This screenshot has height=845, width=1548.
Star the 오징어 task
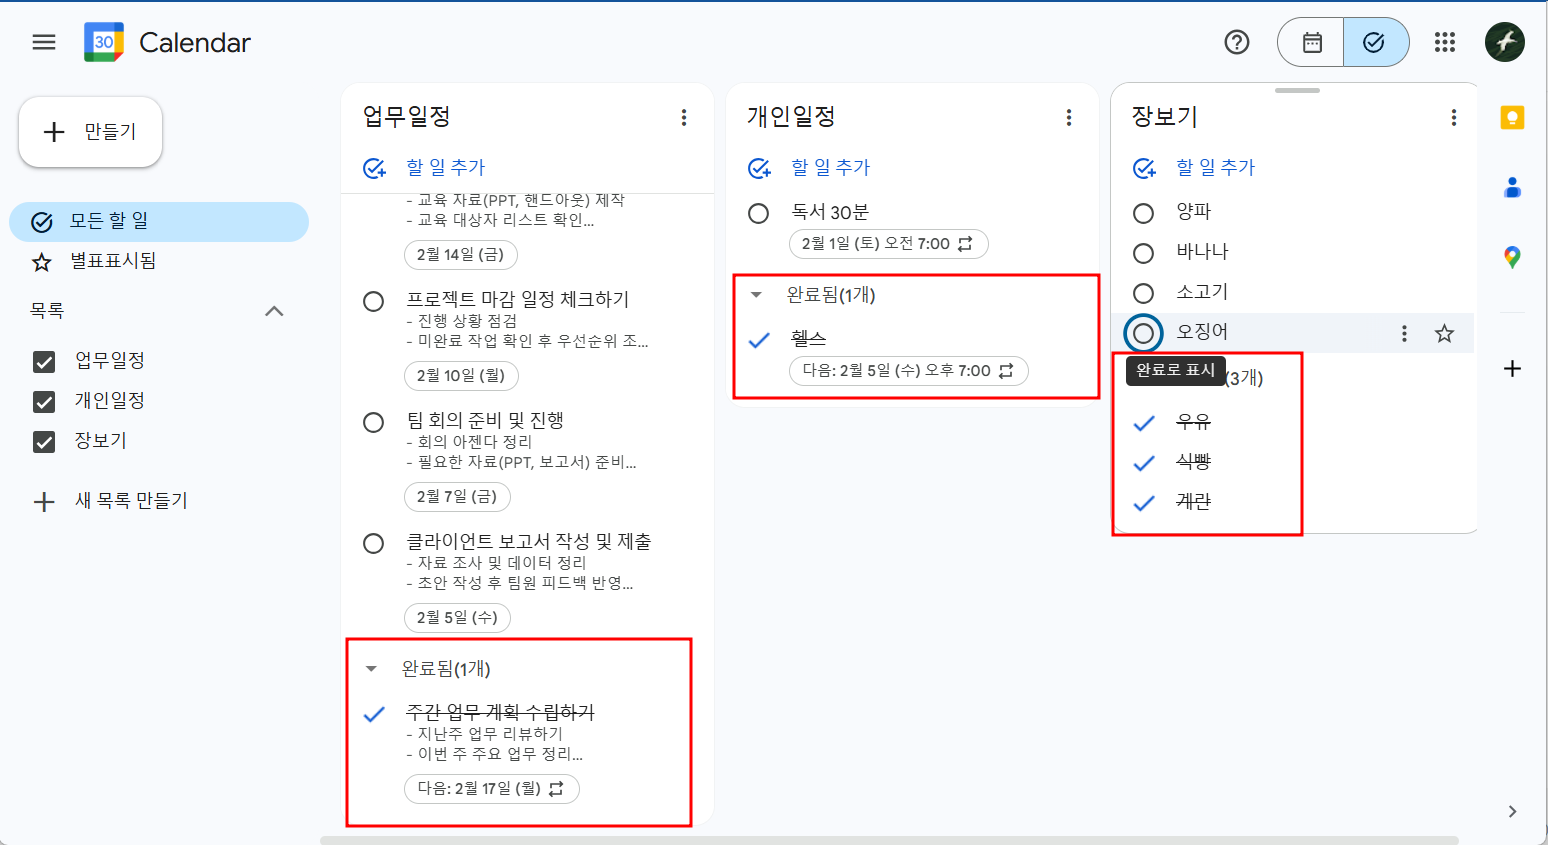pos(1444,333)
